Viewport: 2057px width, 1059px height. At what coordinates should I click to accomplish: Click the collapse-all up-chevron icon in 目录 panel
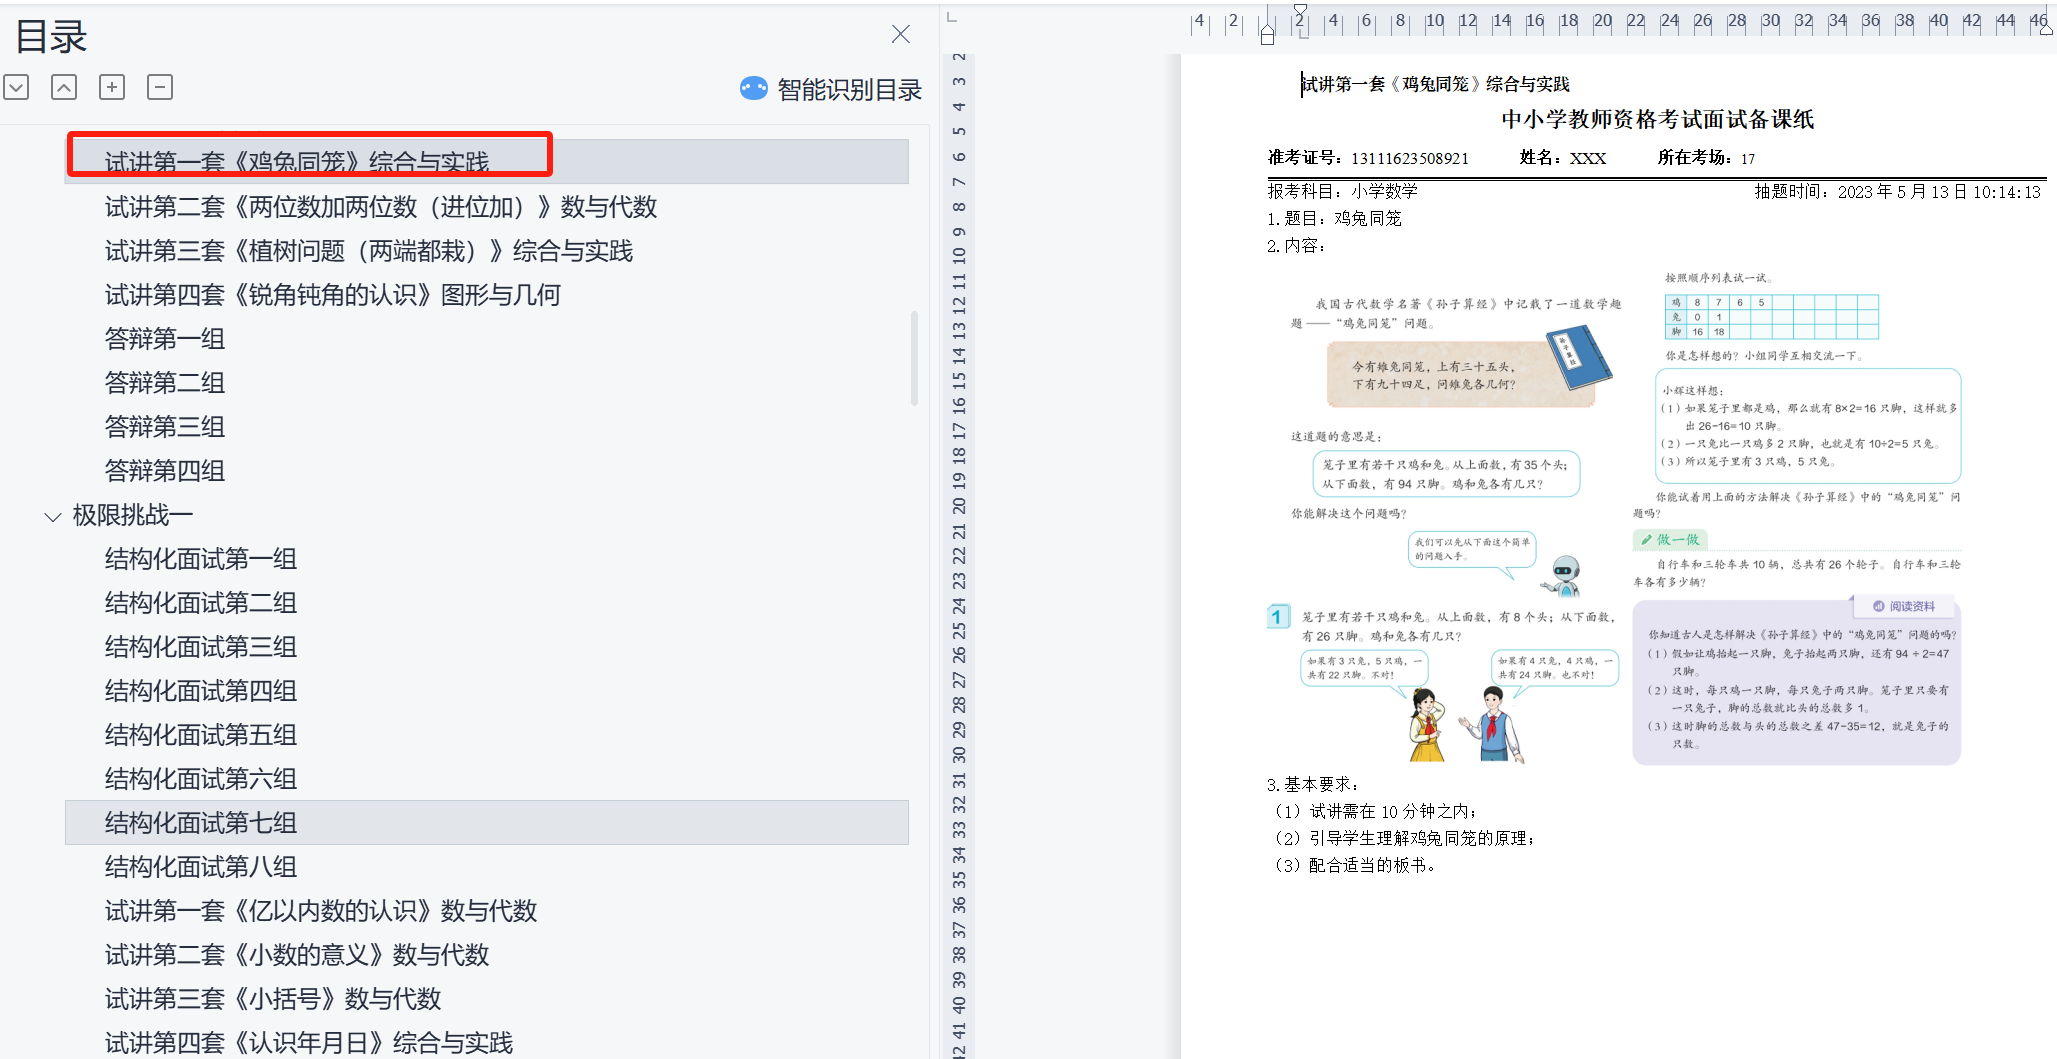coord(64,88)
